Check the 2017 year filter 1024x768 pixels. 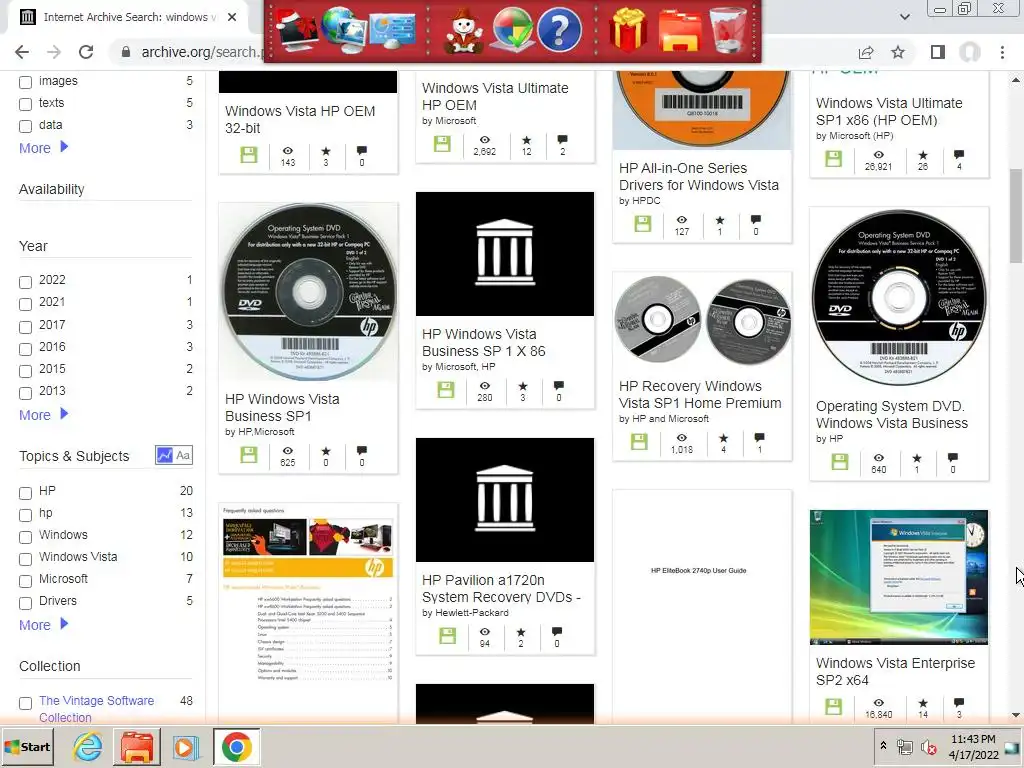(x=25, y=327)
